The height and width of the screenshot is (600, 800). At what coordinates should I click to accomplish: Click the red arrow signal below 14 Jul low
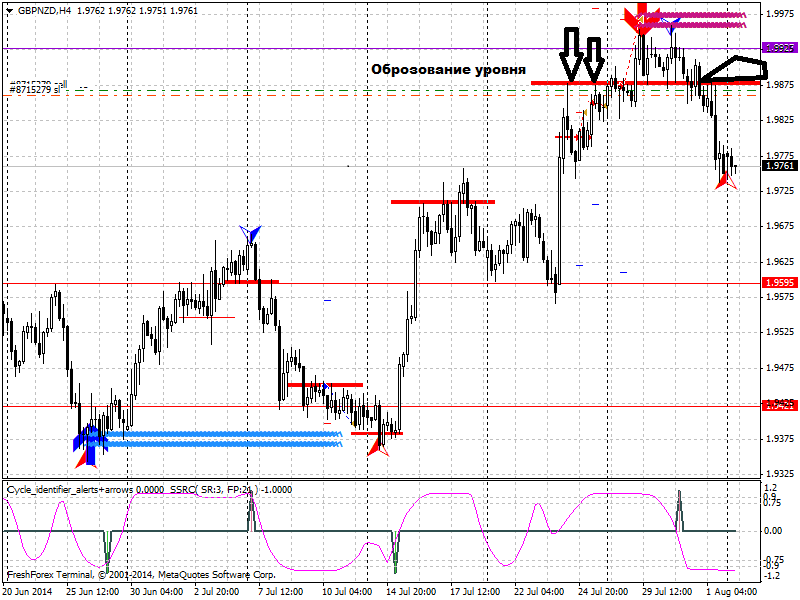378,447
